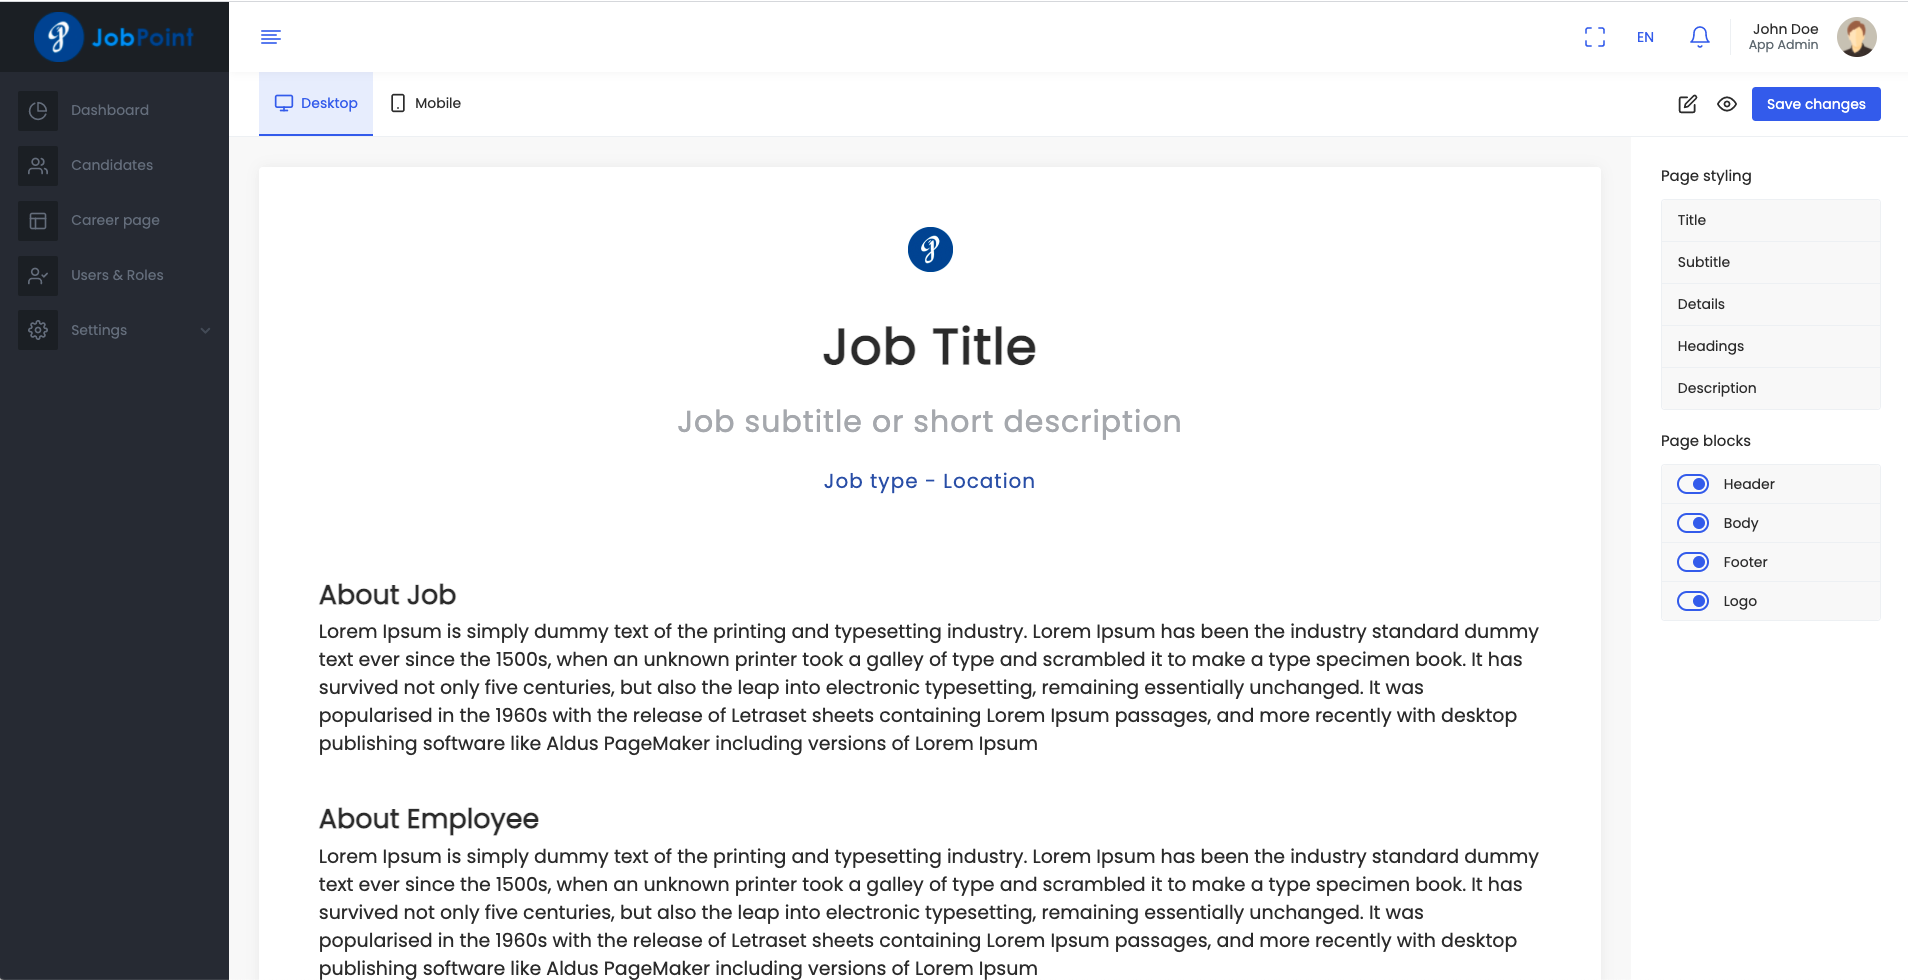
Task: Turn off the Footer block switch
Action: point(1693,562)
